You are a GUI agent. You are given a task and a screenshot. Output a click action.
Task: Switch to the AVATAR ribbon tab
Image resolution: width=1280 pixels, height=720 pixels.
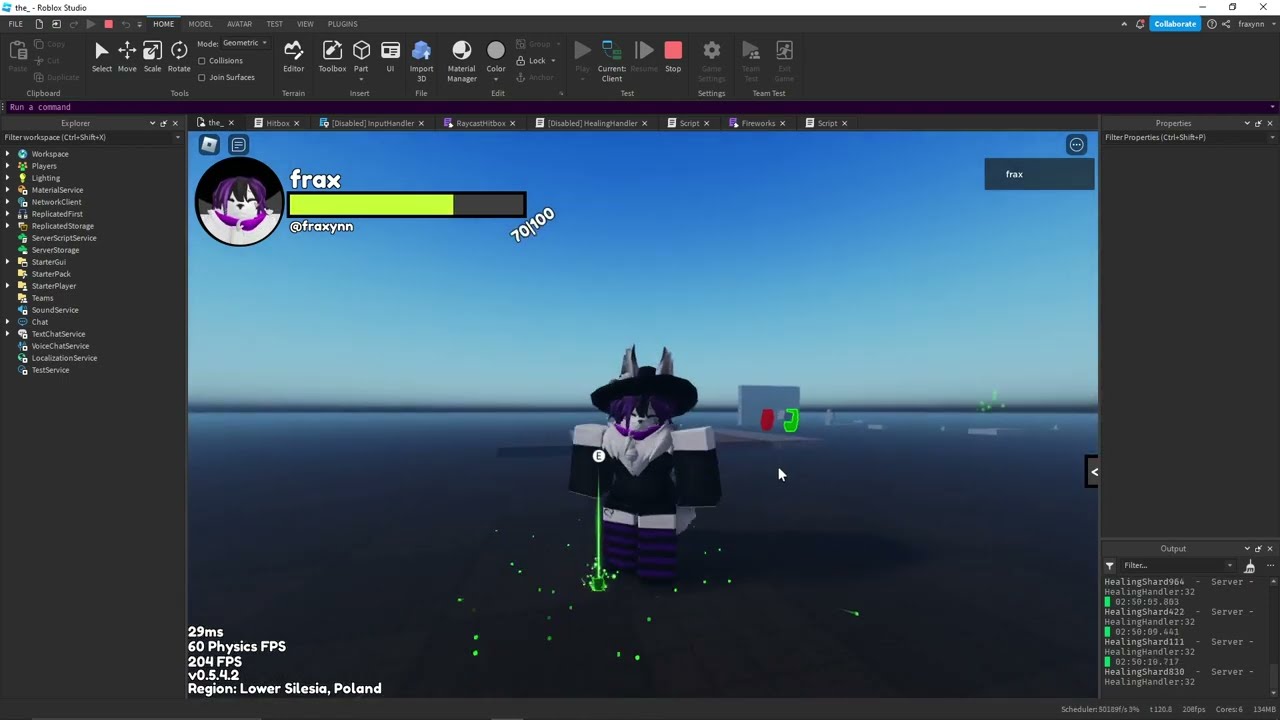coord(239,24)
